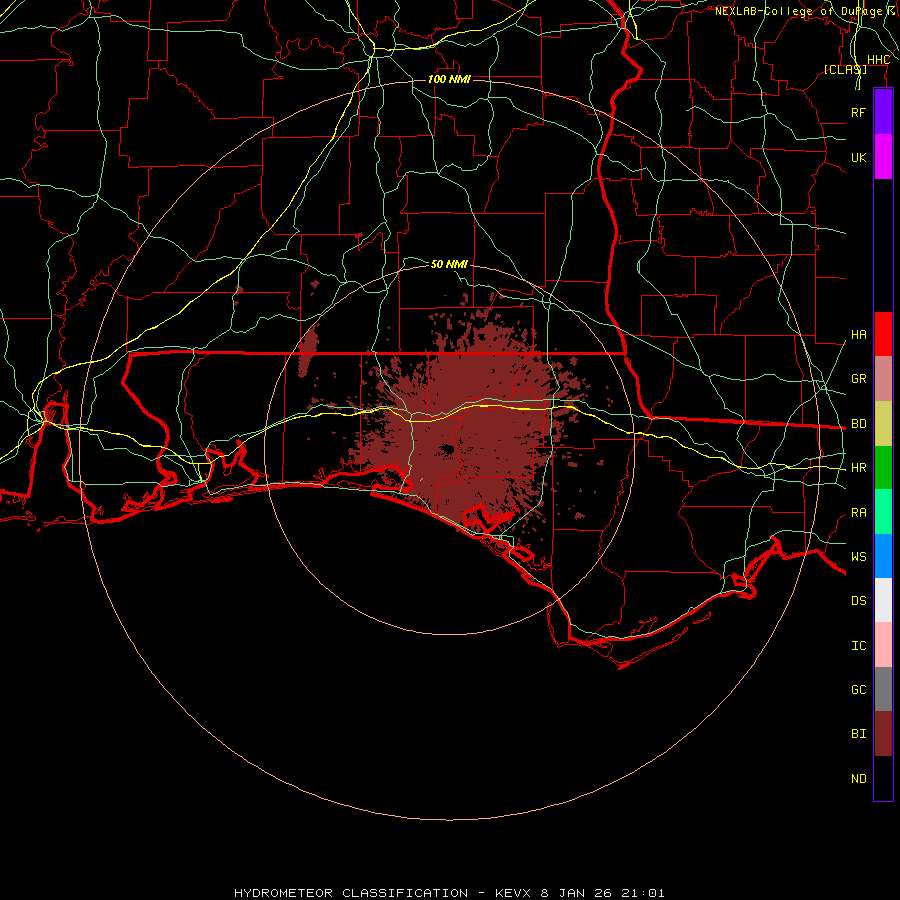Click the BI legend label

pyautogui.click(x=858, y=734)
